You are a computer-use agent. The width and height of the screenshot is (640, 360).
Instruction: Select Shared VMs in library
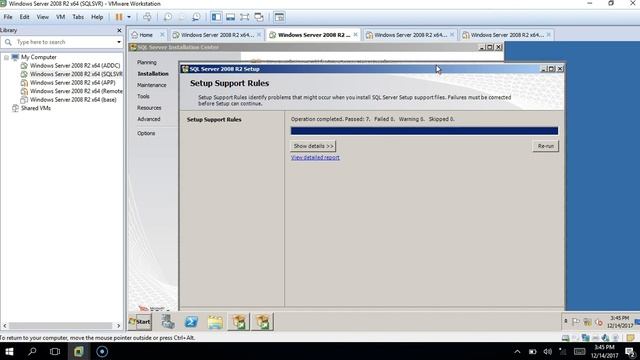click(x=36, y=109)
